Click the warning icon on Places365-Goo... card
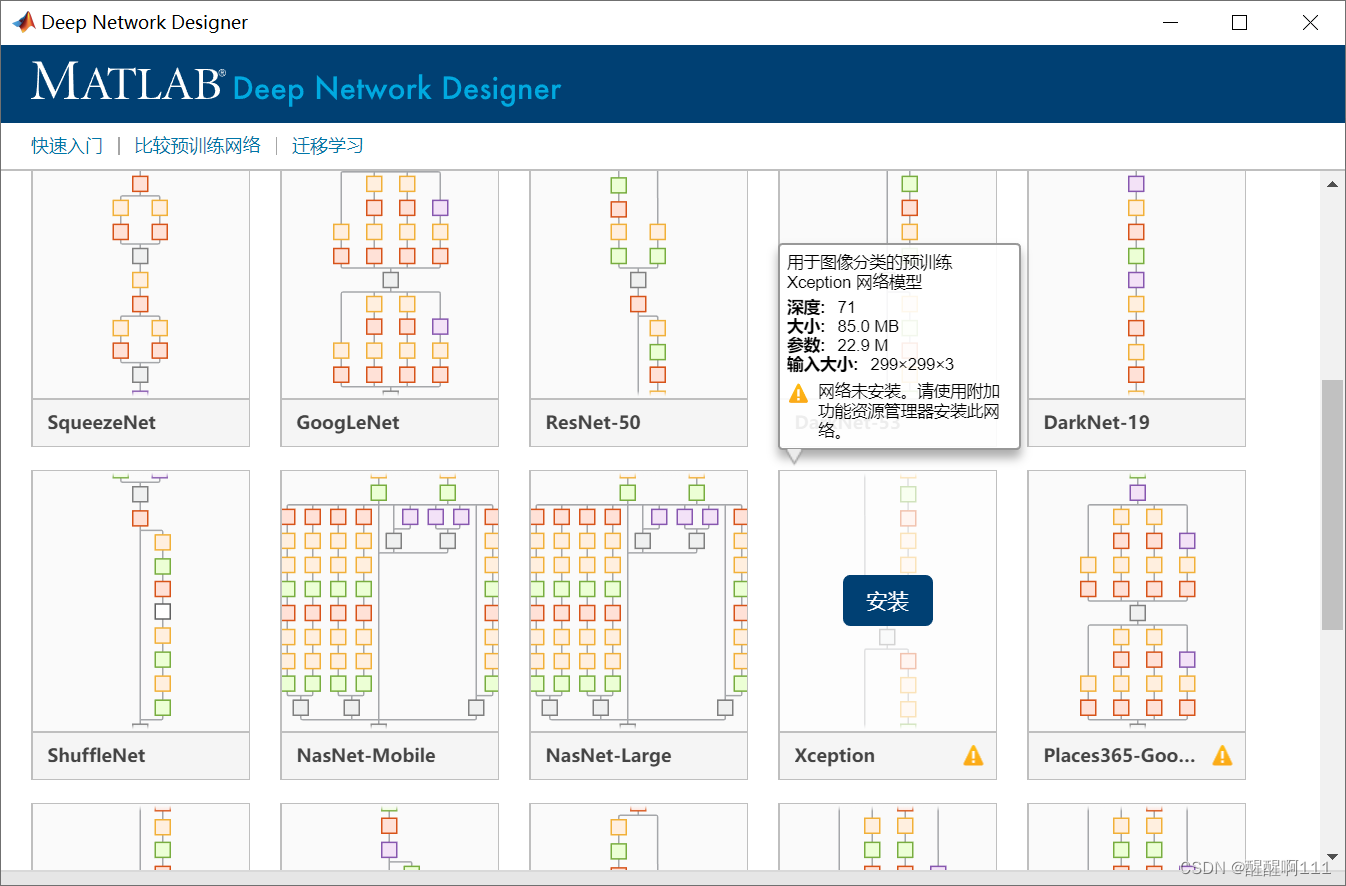 [1221, 756]
